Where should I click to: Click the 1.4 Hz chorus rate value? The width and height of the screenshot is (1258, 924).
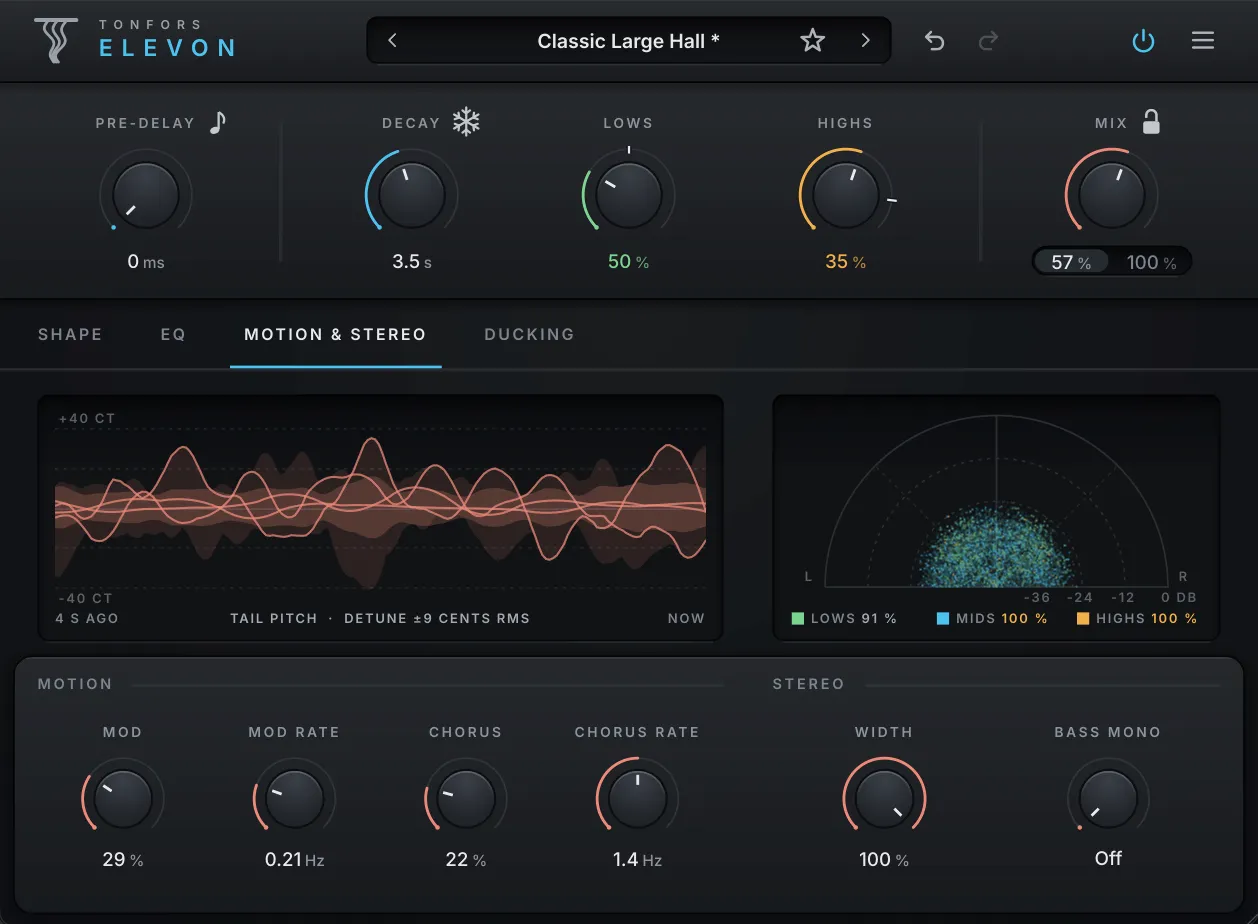pos(637,859)
